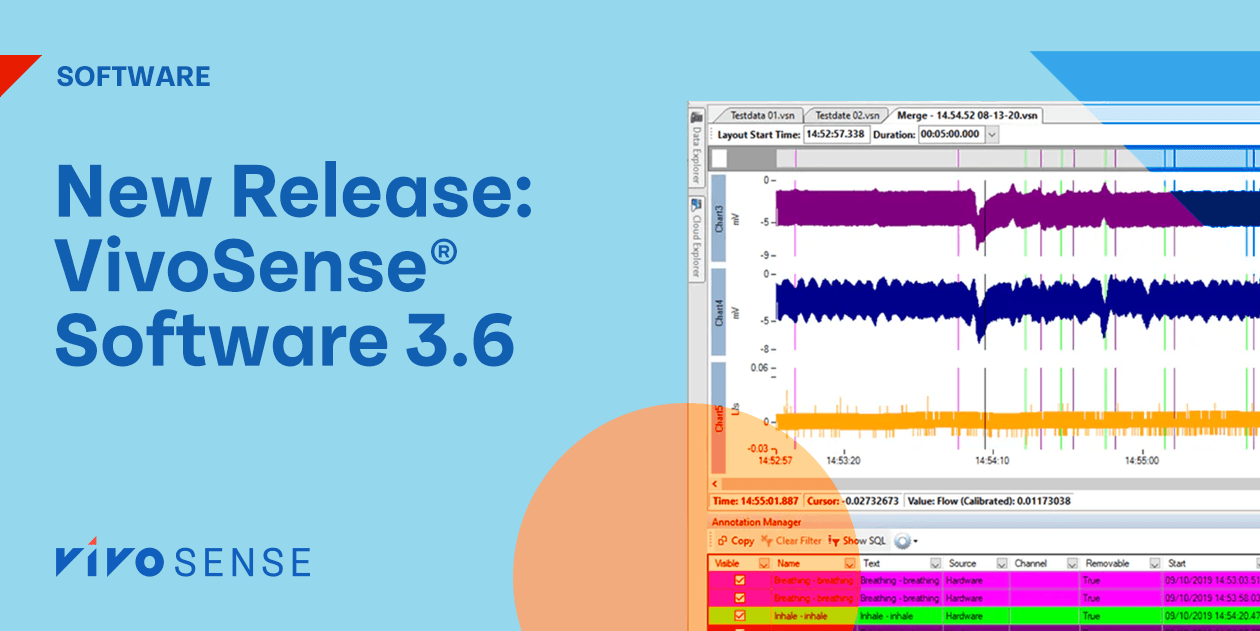Copy annotations with the Copy button
The image size is (1260, 631).
[x=735, y=541]
